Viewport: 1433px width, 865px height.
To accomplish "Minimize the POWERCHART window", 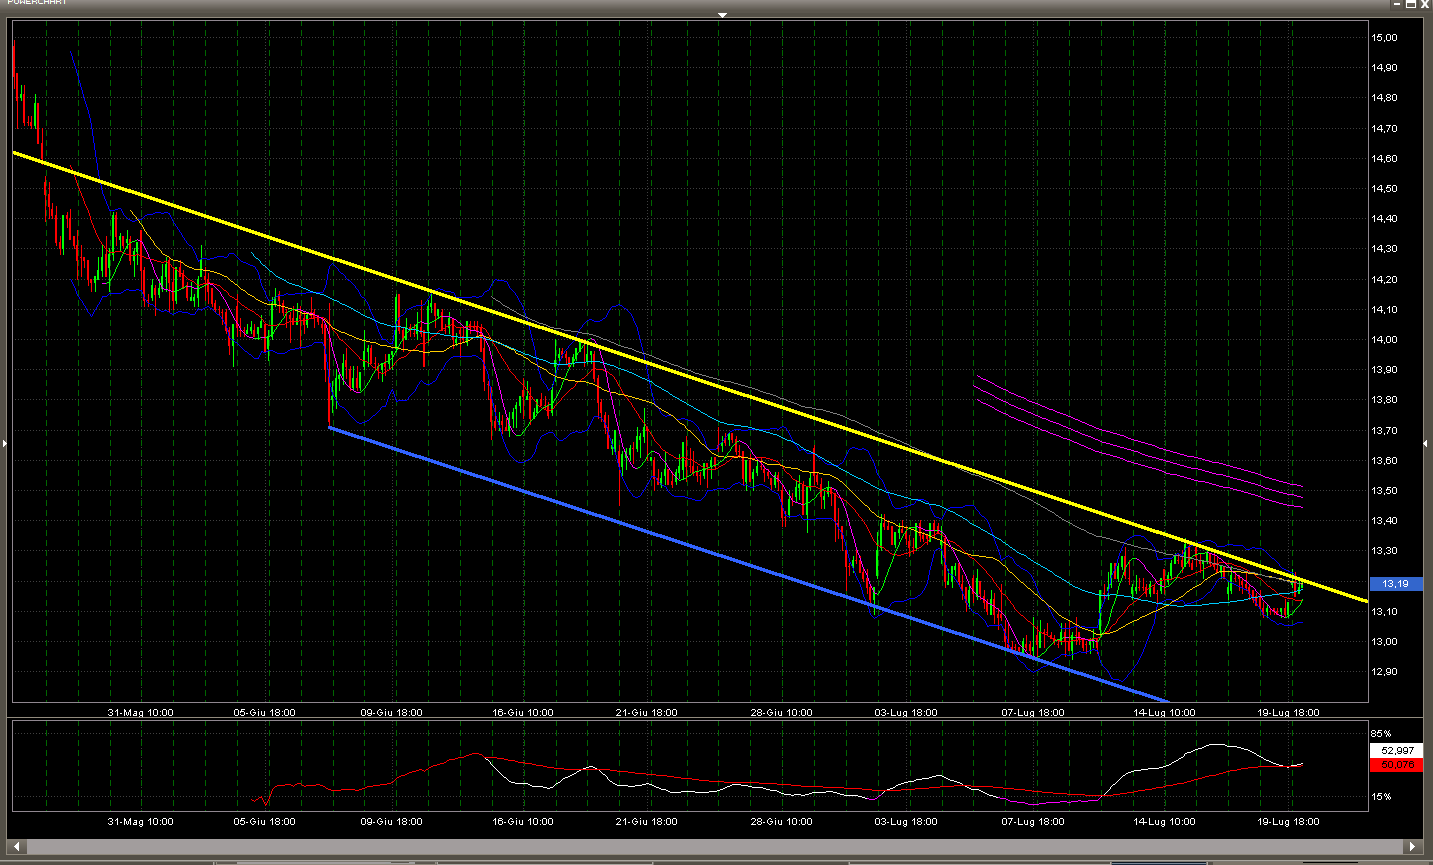I will point(1397,4).
